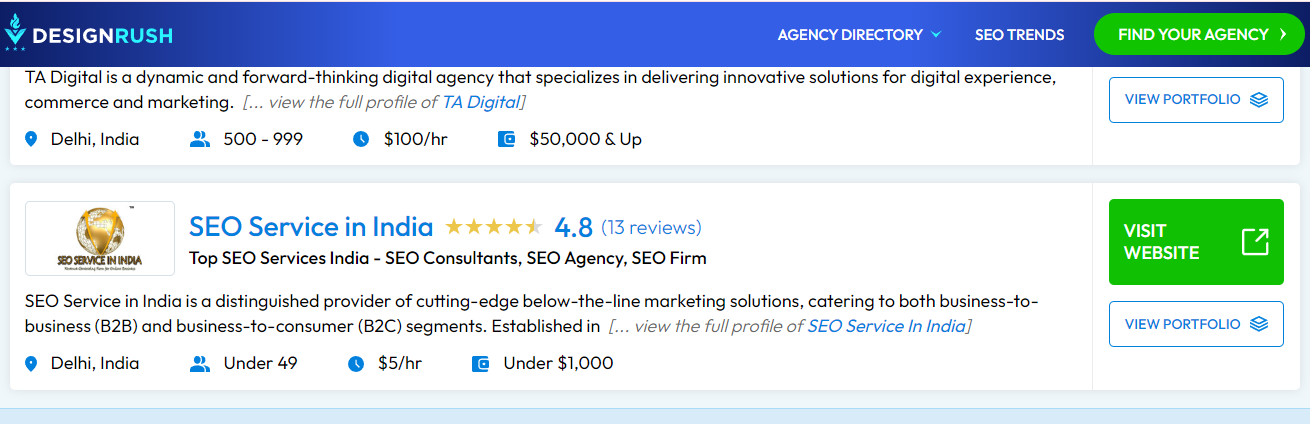The height and width of the screenshot is (424, 1310).
Task: Click the external link icon on Visit Website
Action: (x=1255, y=242)
